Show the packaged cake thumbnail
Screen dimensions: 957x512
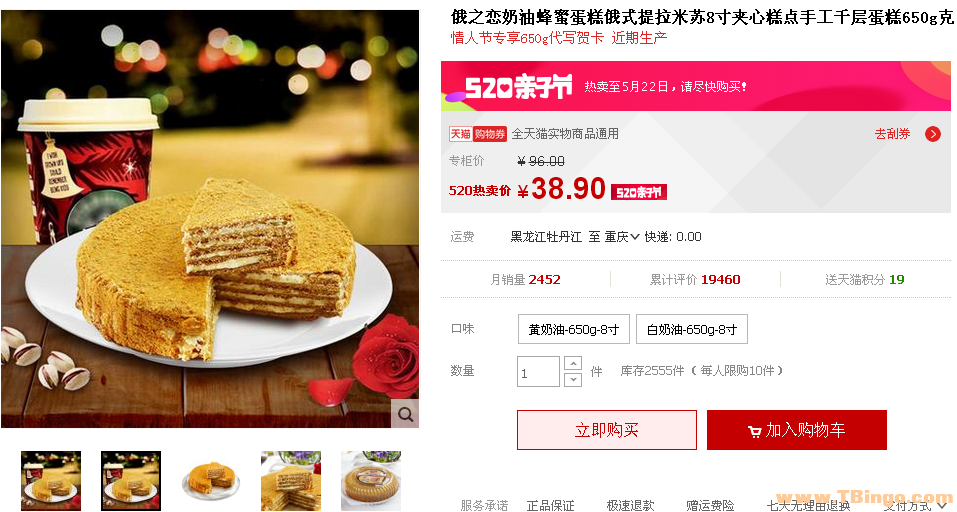[370, 481]
